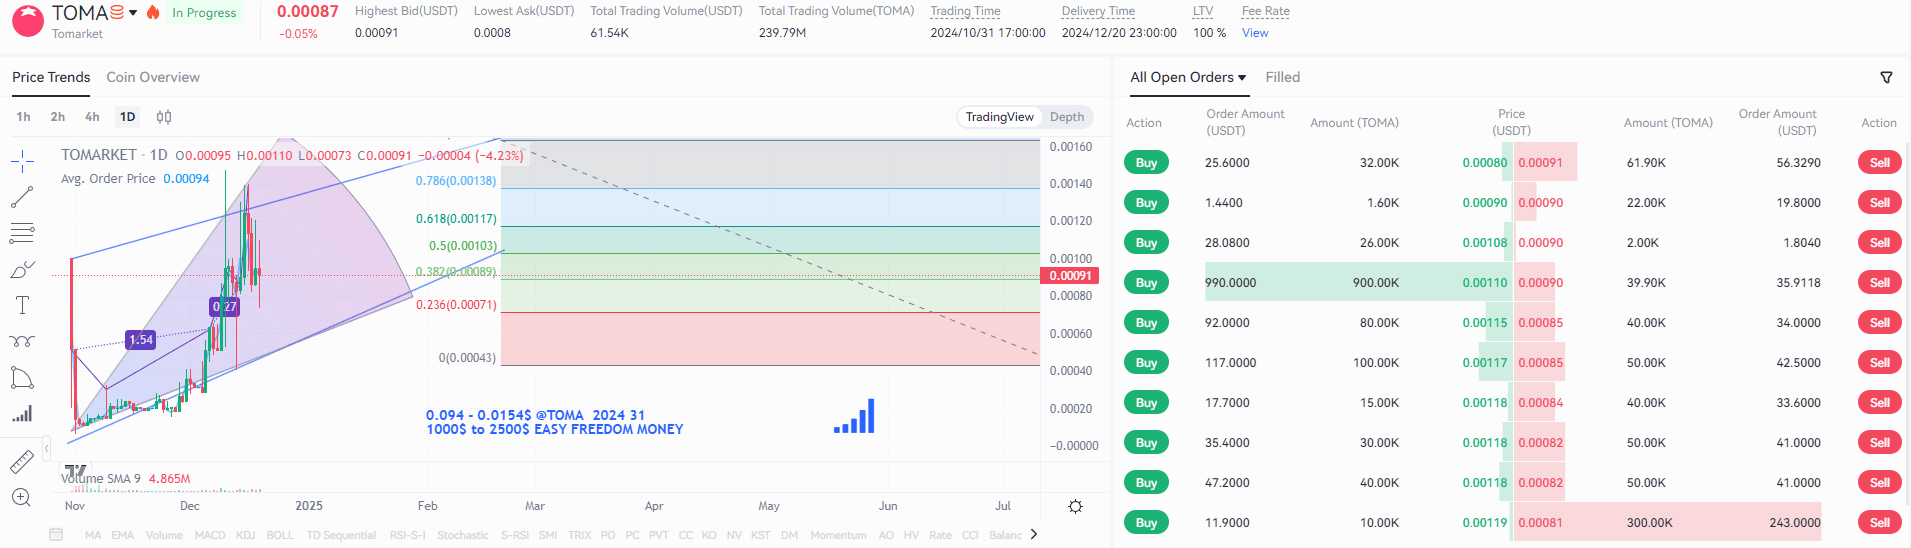The image size is (1911, 548).
Task: Switch to the Price Trends tab
Action: [x=51, y=77]
